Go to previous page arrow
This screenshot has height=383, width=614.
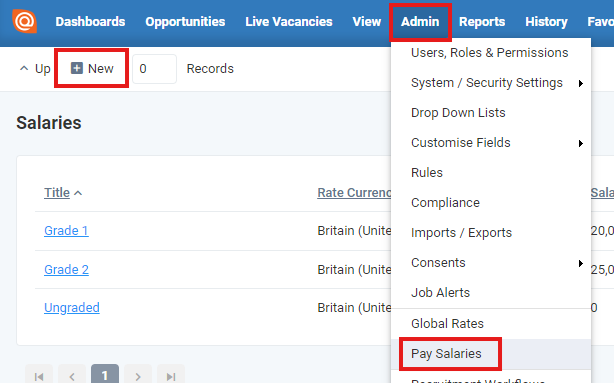72,376
